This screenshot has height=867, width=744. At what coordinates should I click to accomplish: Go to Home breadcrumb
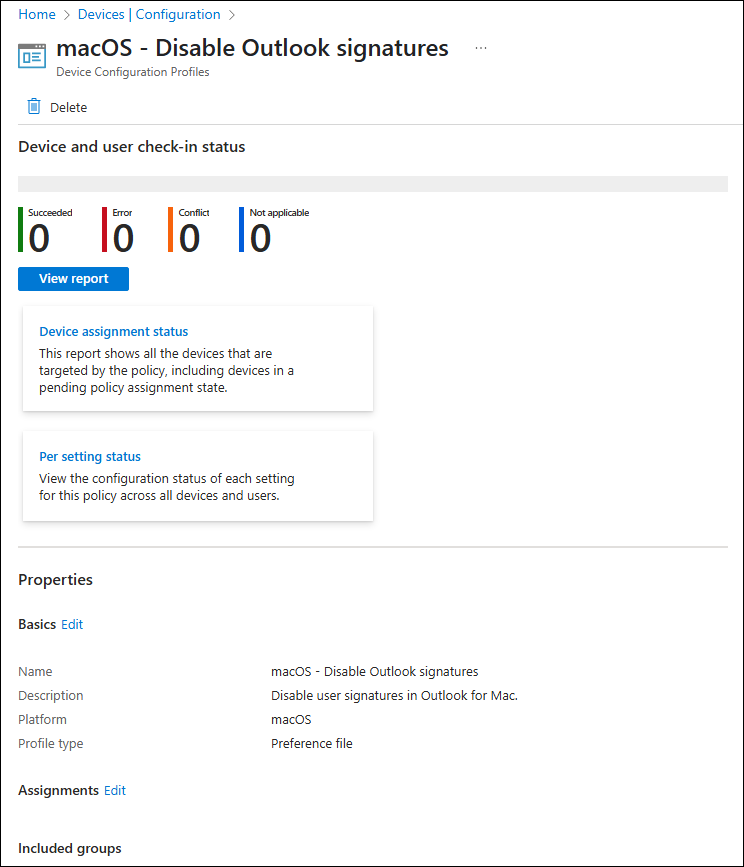tap(37, 14)
